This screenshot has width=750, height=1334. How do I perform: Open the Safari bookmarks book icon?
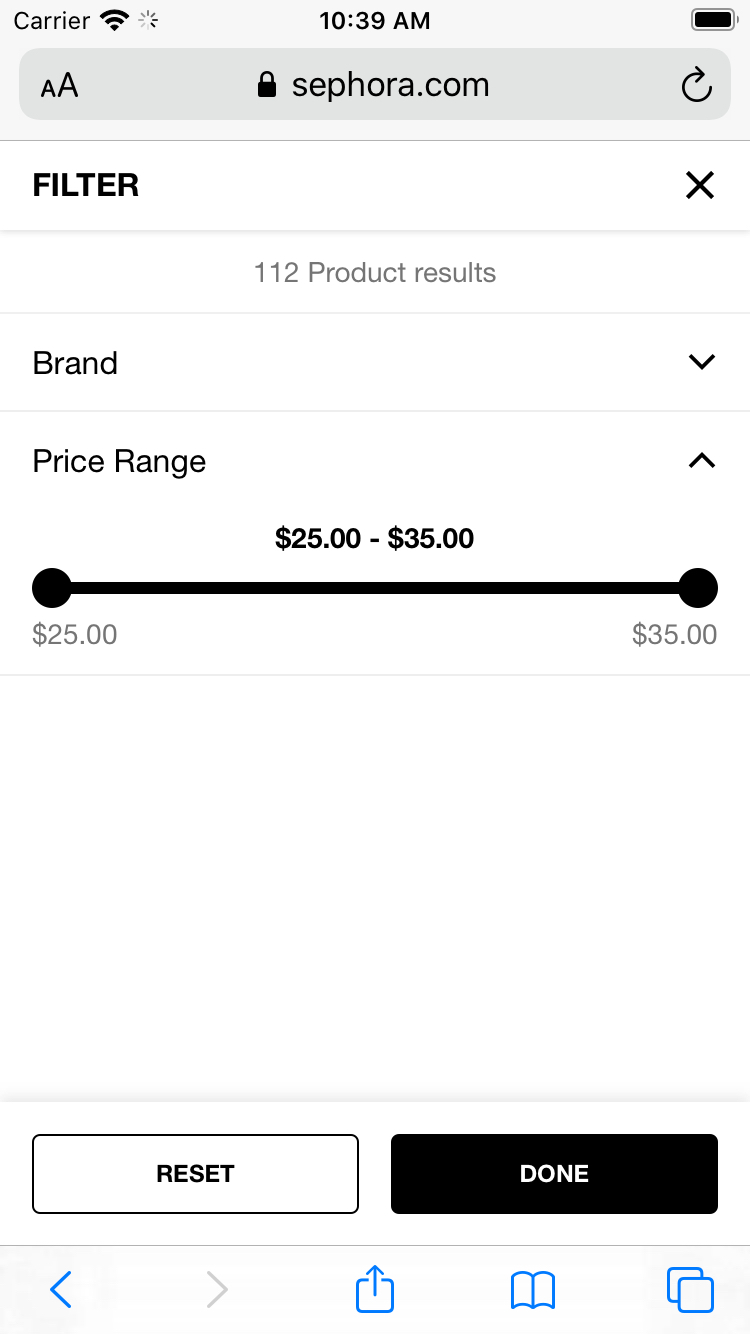532,1289
